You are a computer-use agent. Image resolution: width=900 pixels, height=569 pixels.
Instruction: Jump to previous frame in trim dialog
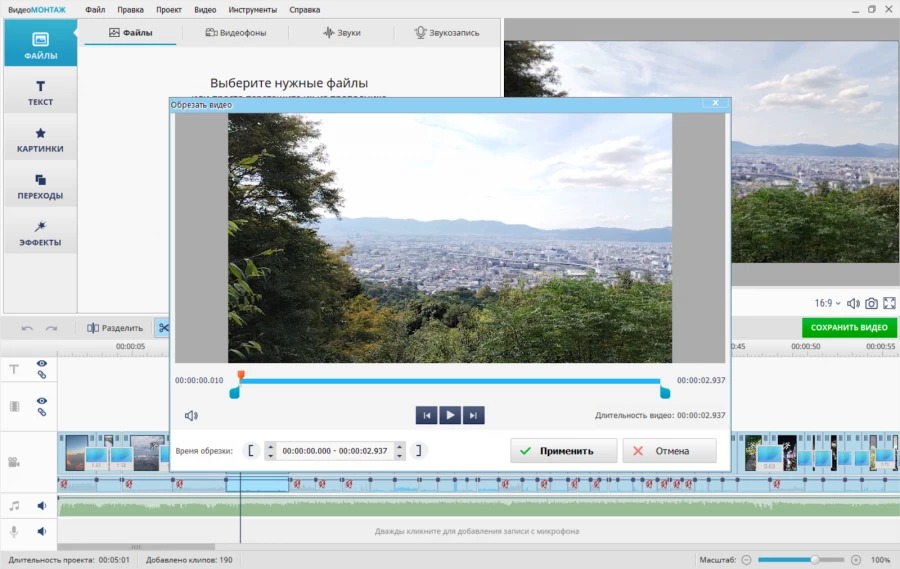(426, 415)
